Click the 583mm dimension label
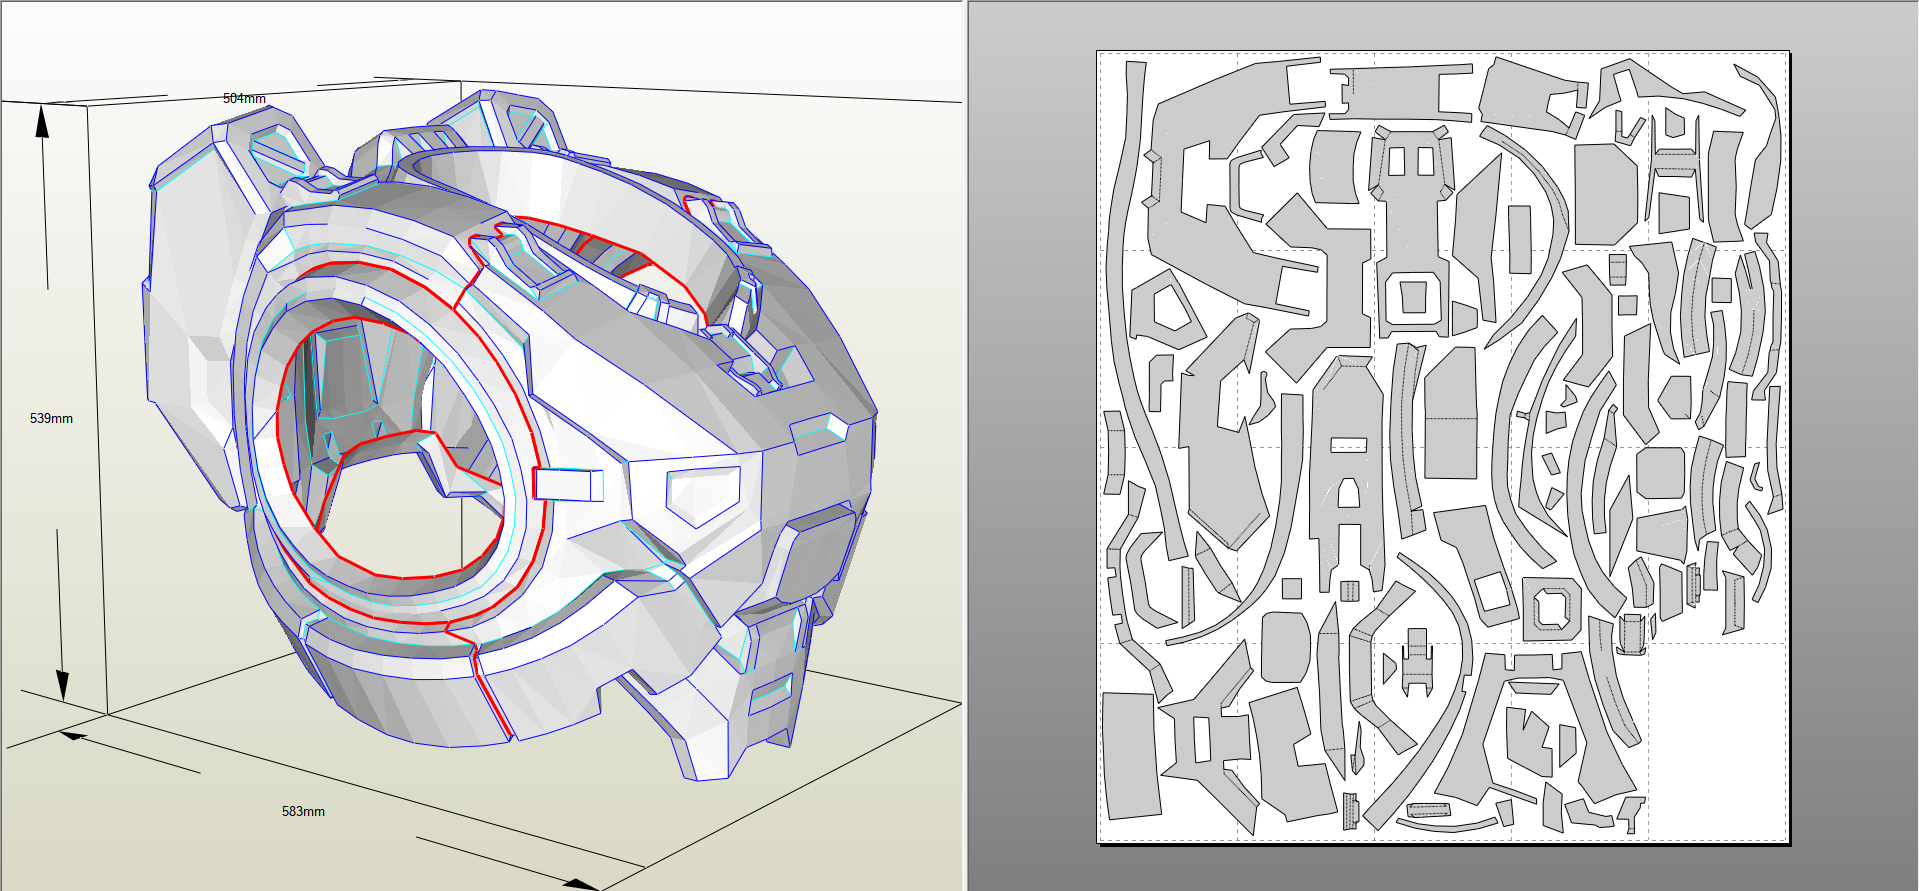Screen dimensions: 1919x891 pyautogui.click(x=303, y=811)
